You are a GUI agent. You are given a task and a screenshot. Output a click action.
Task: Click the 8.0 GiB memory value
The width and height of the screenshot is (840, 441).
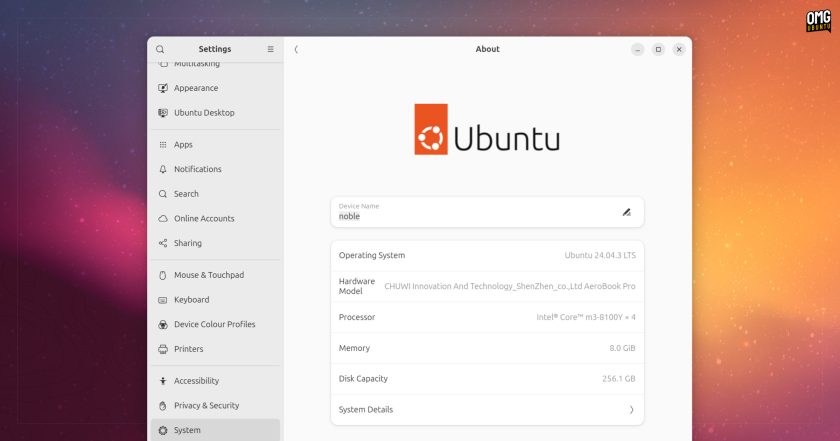pyautogui.click(x=622, y=348)
